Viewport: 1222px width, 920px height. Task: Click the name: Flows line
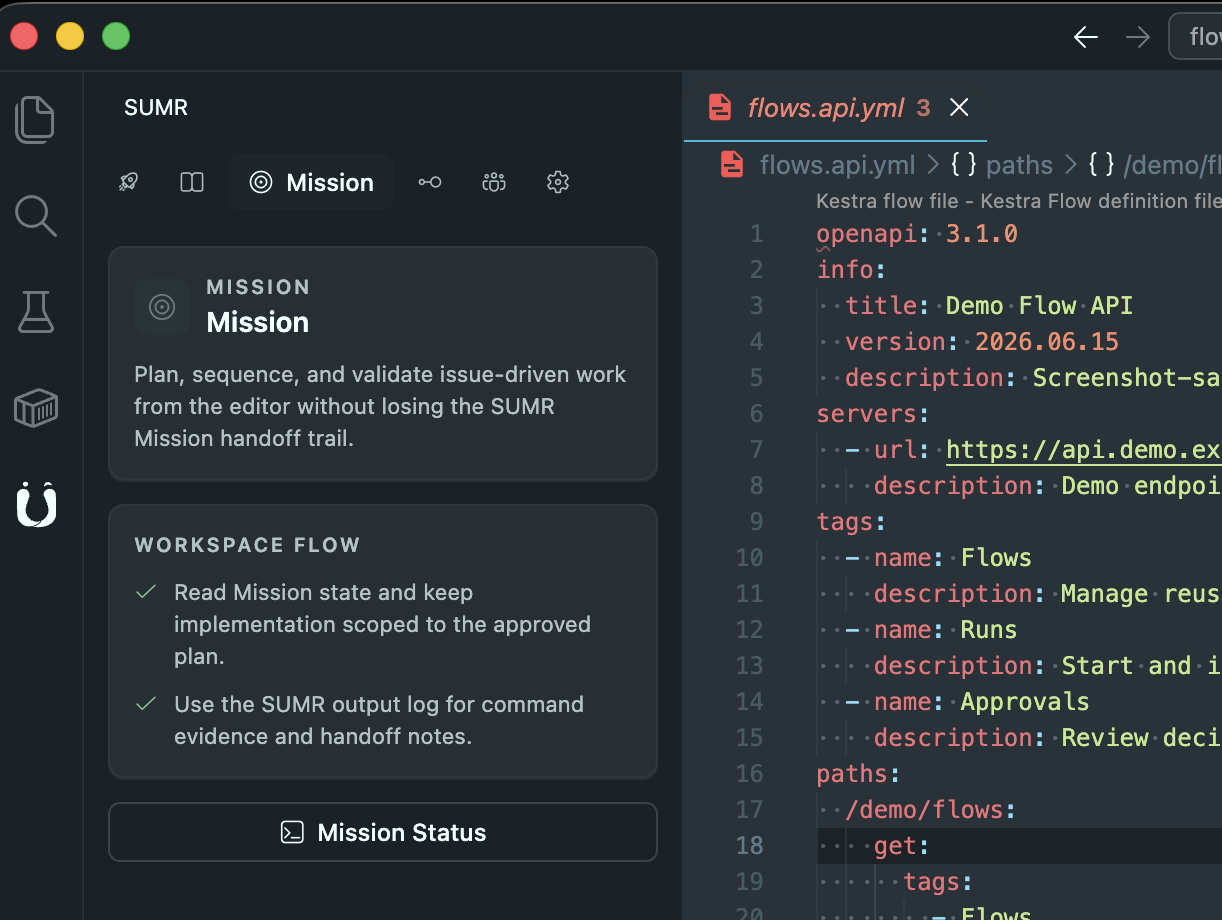coord(938,557)
